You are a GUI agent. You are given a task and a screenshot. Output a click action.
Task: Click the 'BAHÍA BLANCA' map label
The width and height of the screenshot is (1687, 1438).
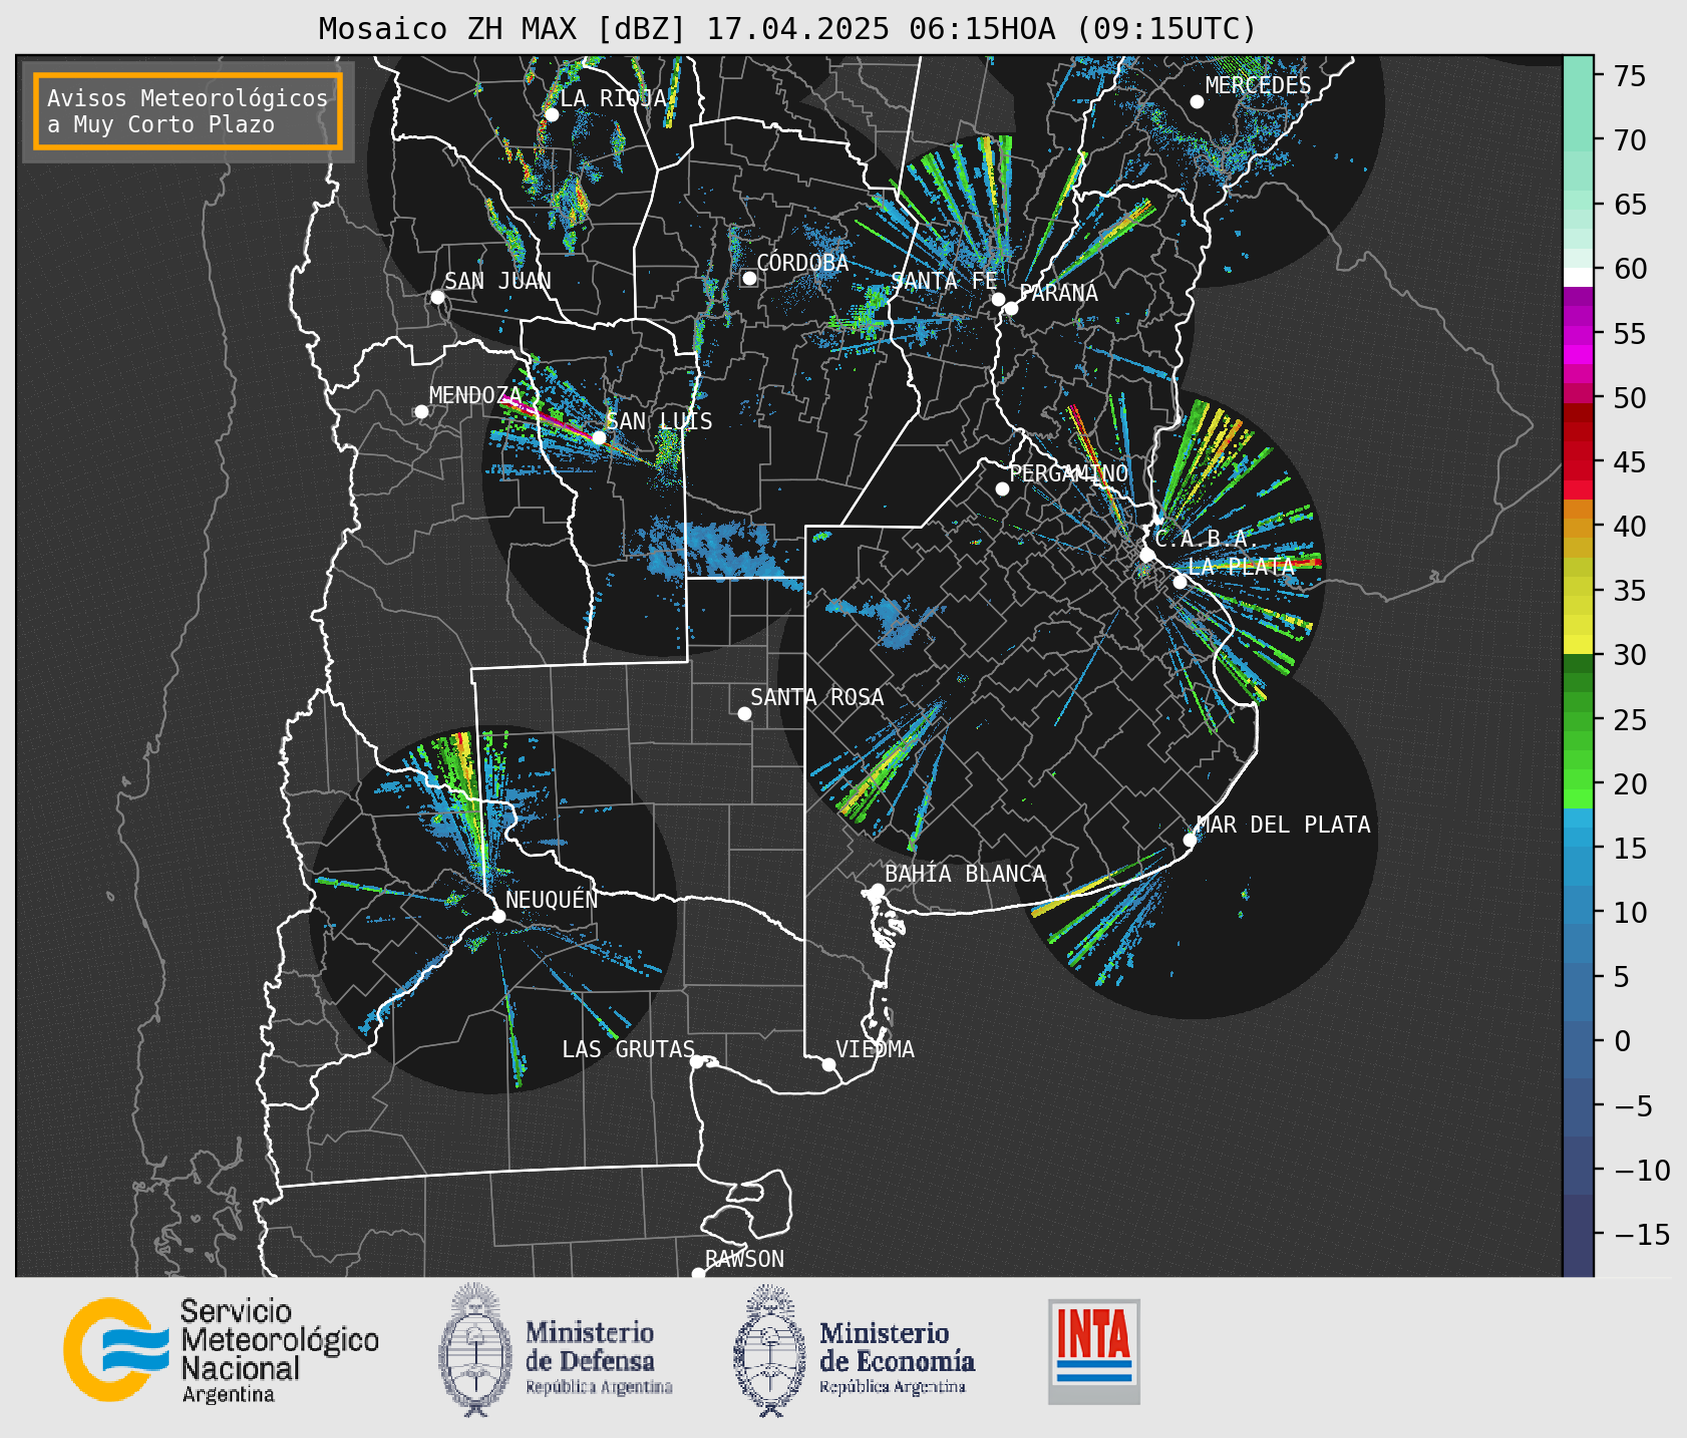coord(965,874)
